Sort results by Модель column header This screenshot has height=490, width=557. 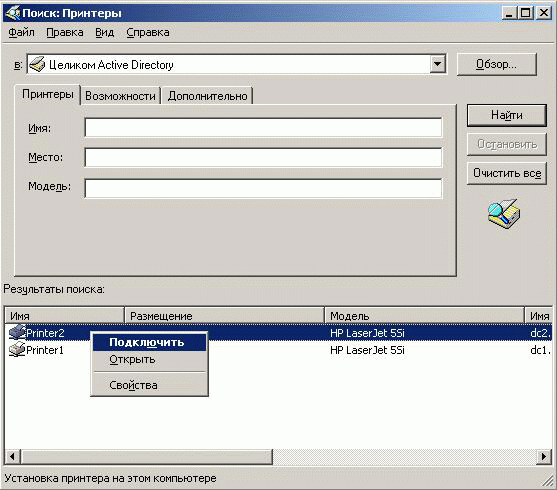pos(425,316)
